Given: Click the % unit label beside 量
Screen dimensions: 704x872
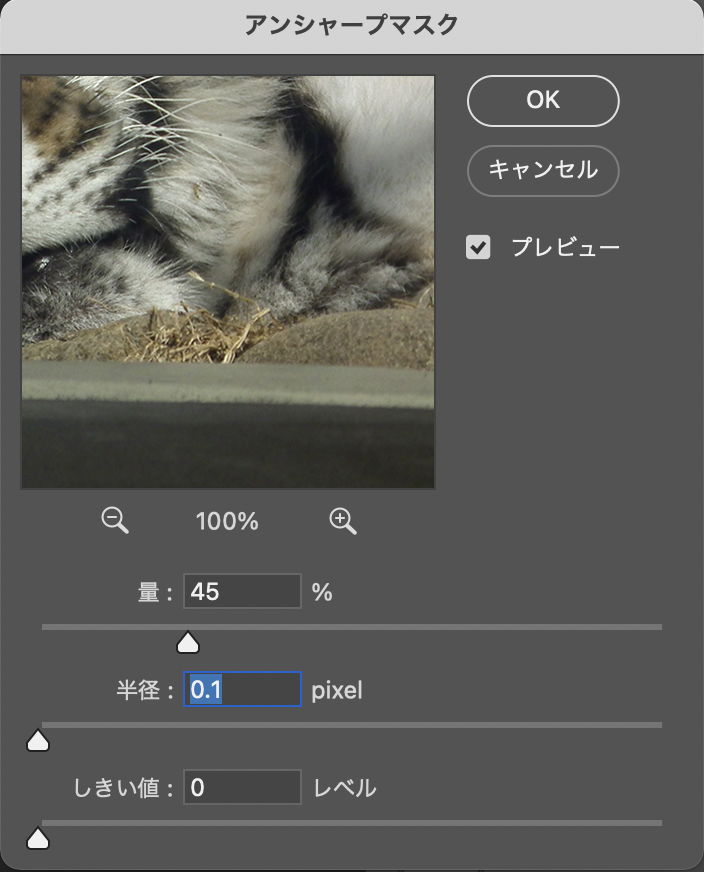Looking at the screenshot, I should coord(322,593).
